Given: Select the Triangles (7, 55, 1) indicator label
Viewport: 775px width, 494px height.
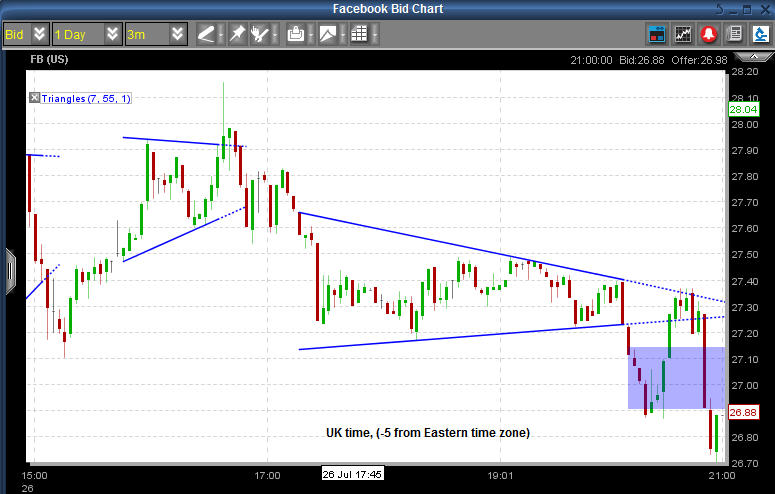Looking at the screenshot, I should (x=86, y=98).
